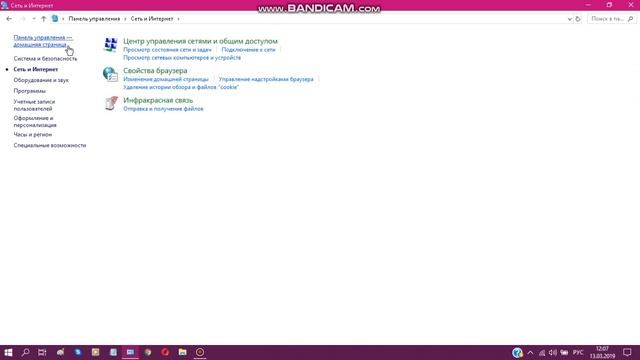Open Программы category
Screen dimensions: 640x360
pyautogui.click(x=30, y=91)
